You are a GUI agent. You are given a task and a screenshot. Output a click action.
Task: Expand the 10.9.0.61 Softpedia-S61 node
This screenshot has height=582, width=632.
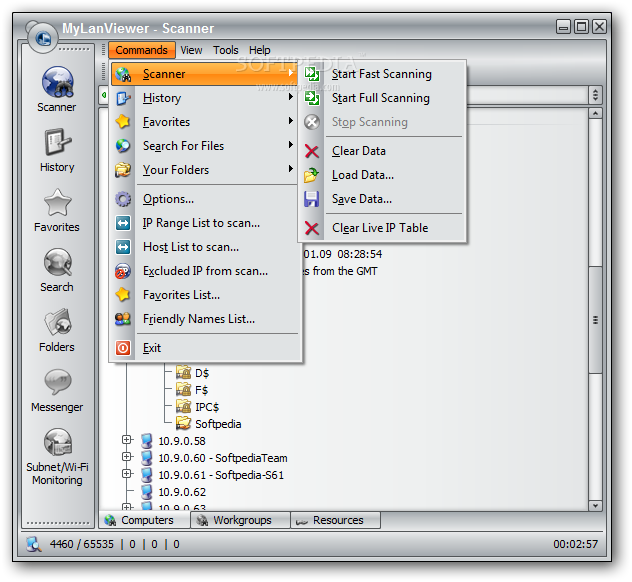tap(127, 474)
